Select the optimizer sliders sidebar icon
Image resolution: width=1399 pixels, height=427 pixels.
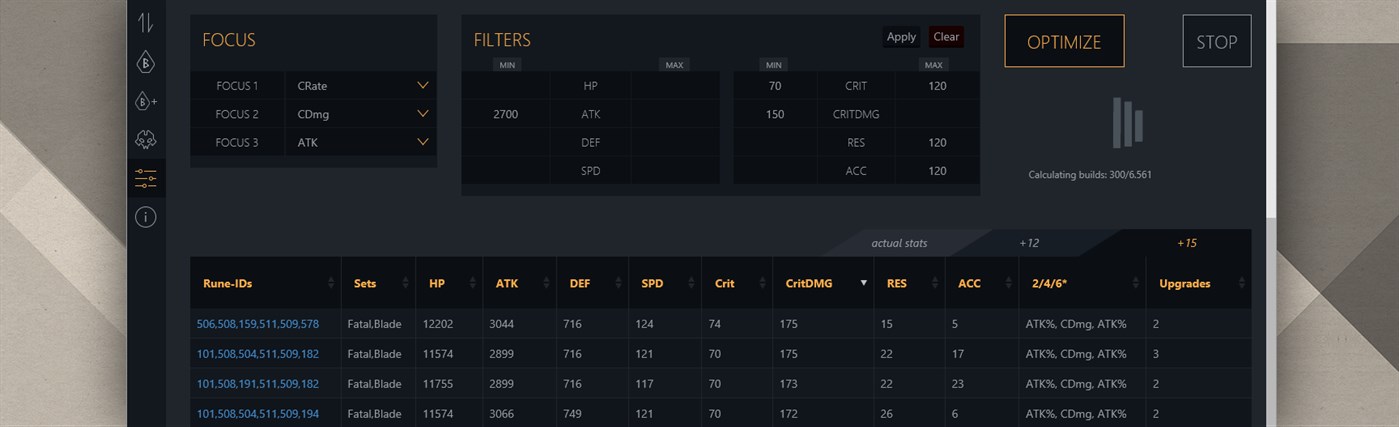146,179
